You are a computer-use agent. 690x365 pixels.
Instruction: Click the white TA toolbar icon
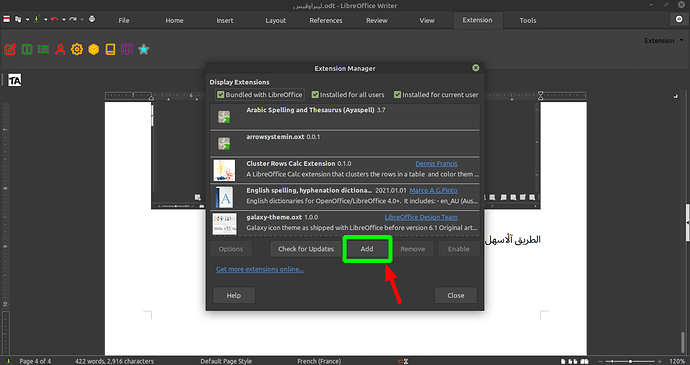[15, 81]
